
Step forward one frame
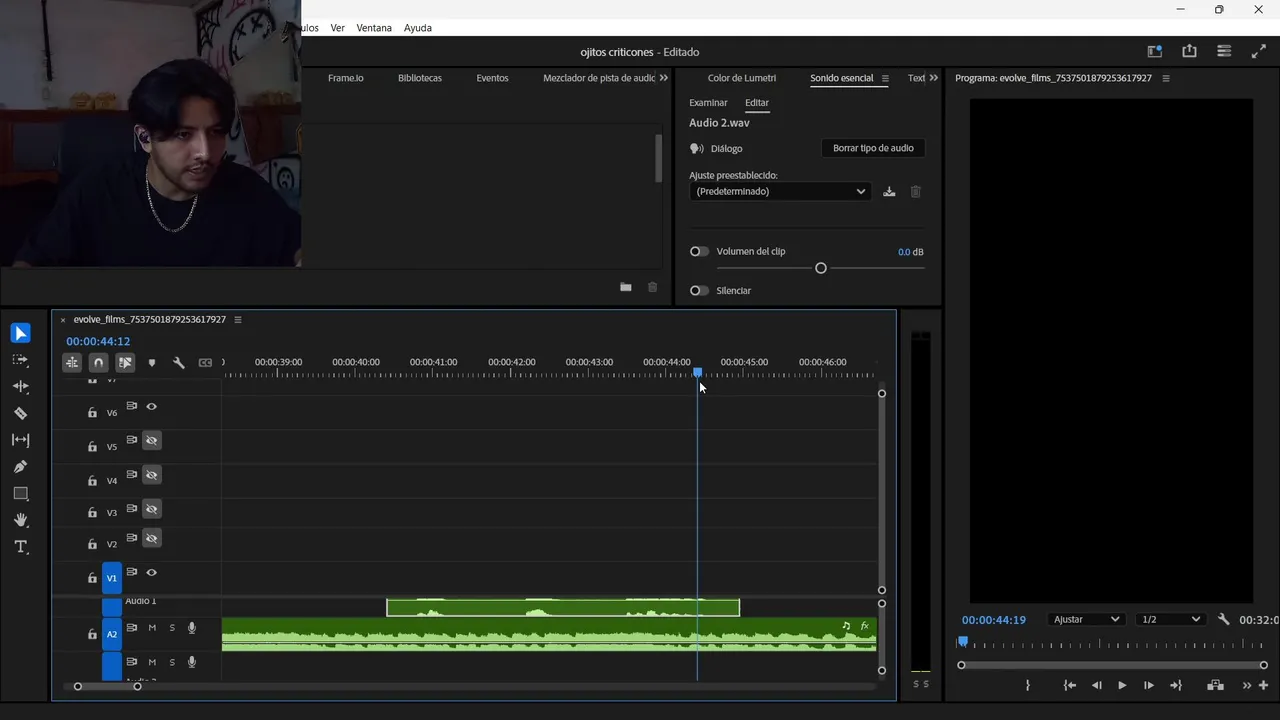[1148, 686]
